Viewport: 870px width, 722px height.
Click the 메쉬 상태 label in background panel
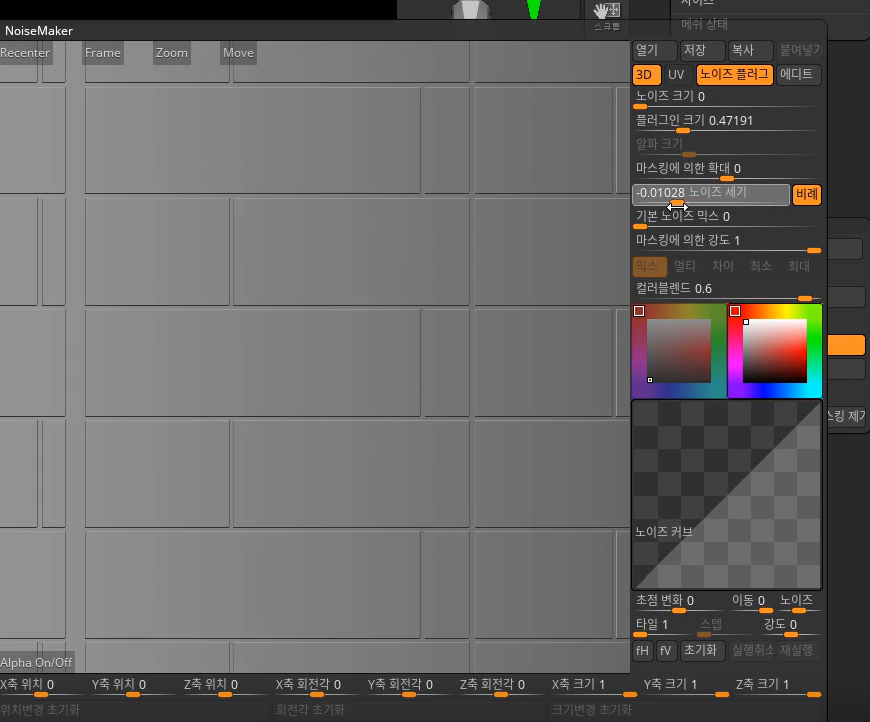[704, 24]
